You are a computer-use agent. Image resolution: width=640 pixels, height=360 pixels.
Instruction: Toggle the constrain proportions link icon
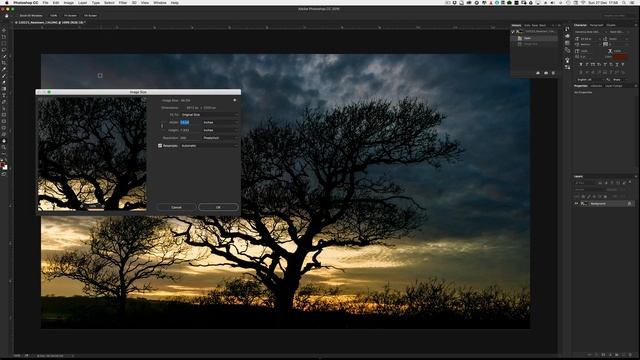pos(162,126)
